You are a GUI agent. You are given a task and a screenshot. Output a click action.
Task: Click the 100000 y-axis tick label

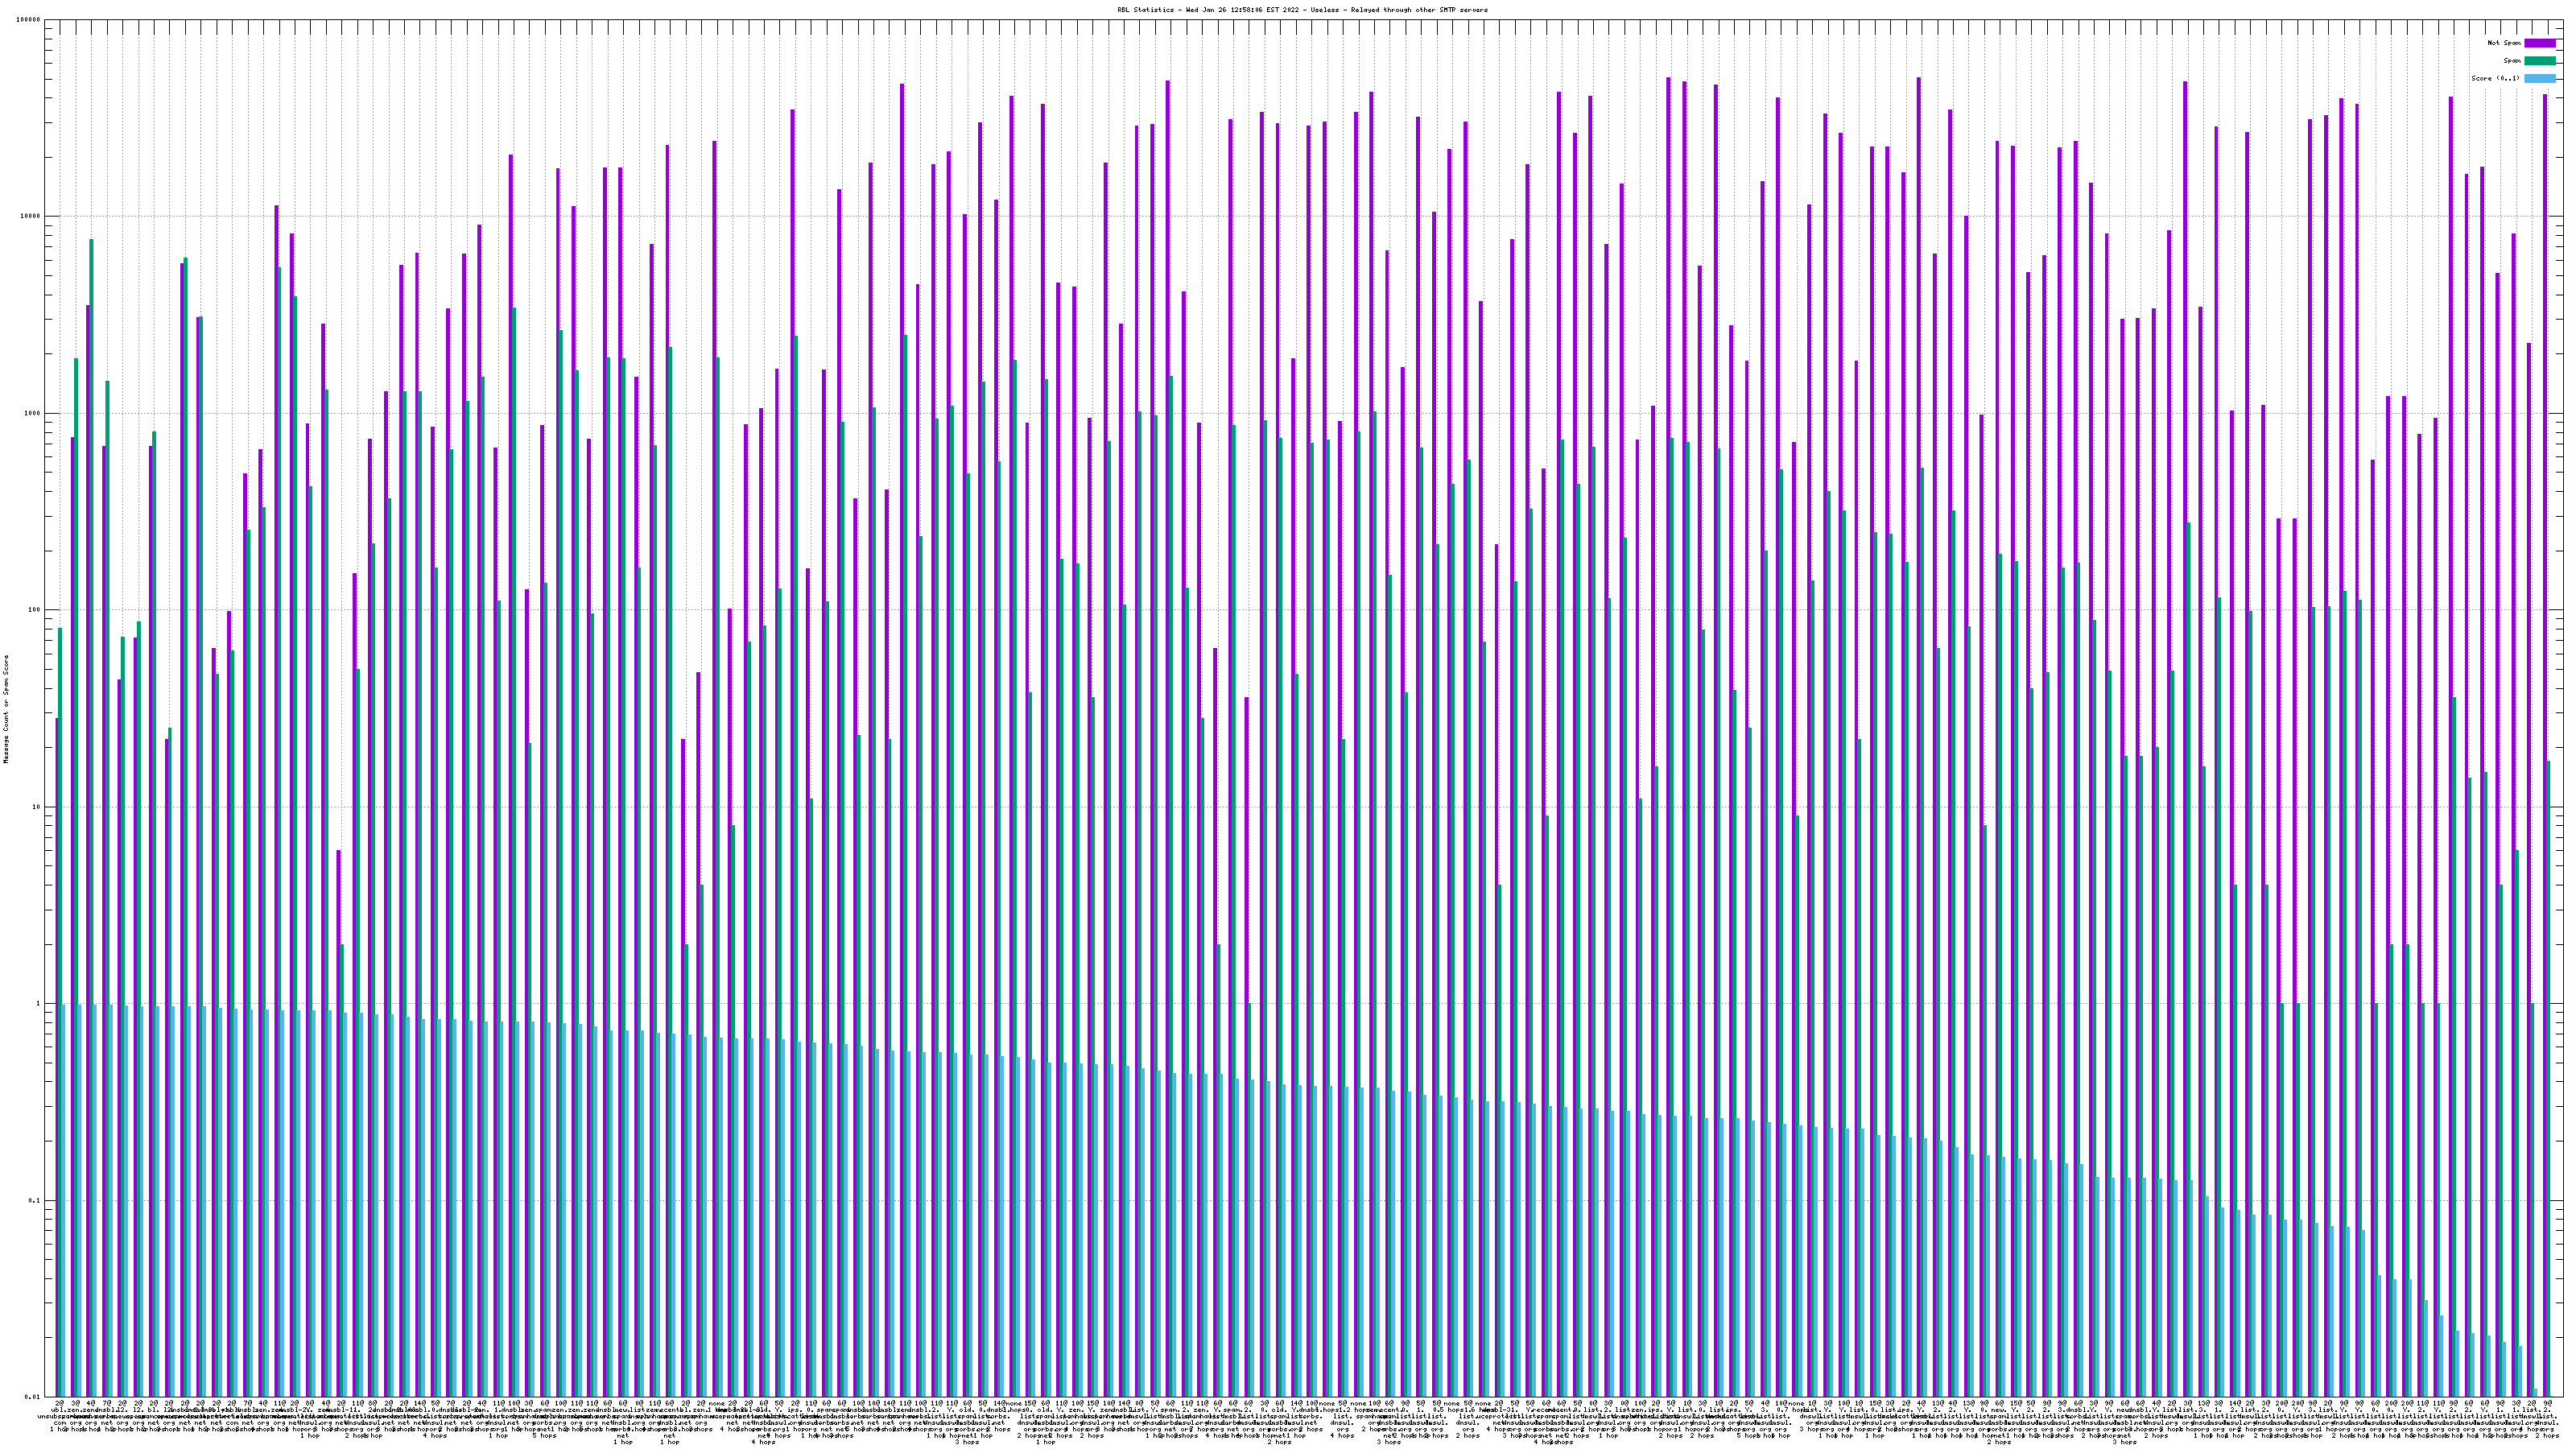tap(29, 20)
